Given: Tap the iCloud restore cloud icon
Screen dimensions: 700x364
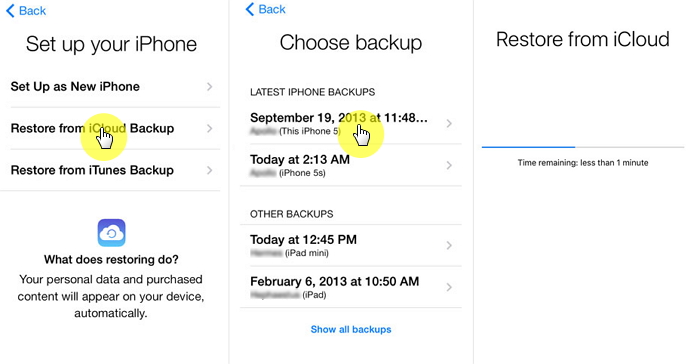Looking at the screenshot, I should pyautogui.click(x=111, y=233).
